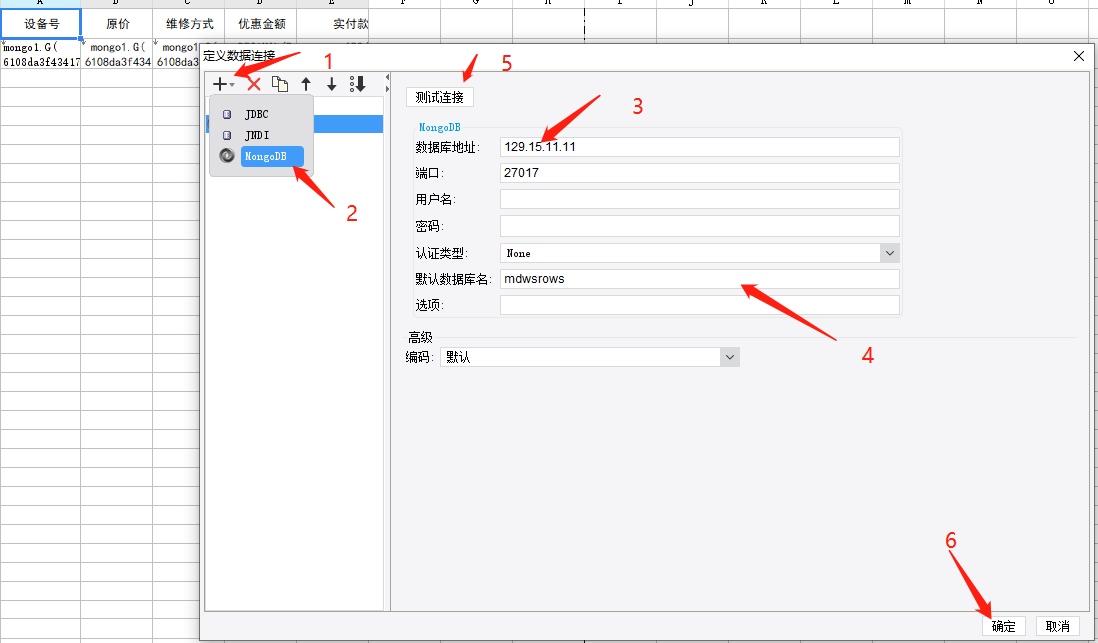This screenshot has width=1098, height=643.
Task: Click the mongo1.G cell under 原价
Action: 117,55
